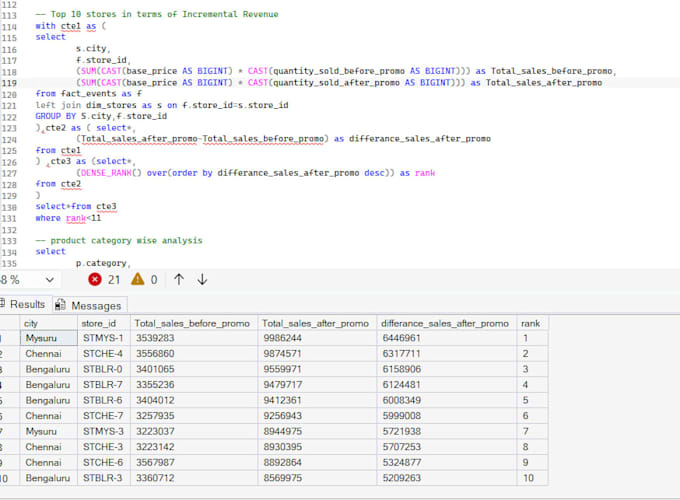Click the DENSE_RANK() code line
Viewport: 680px width, 500px height.
(256, 173)
